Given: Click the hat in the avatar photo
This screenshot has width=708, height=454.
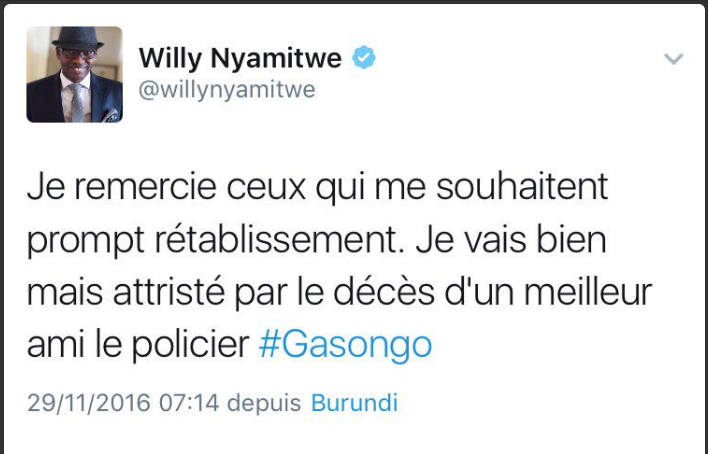Looking at the screenshot, I should click(x=78, y=39).
